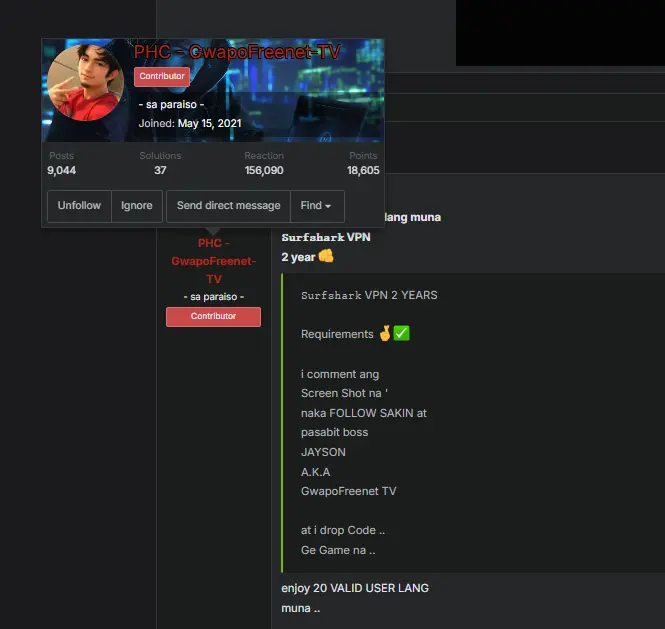Open the post author name PHC - GwapoFreenet-TV

[213, 261]
